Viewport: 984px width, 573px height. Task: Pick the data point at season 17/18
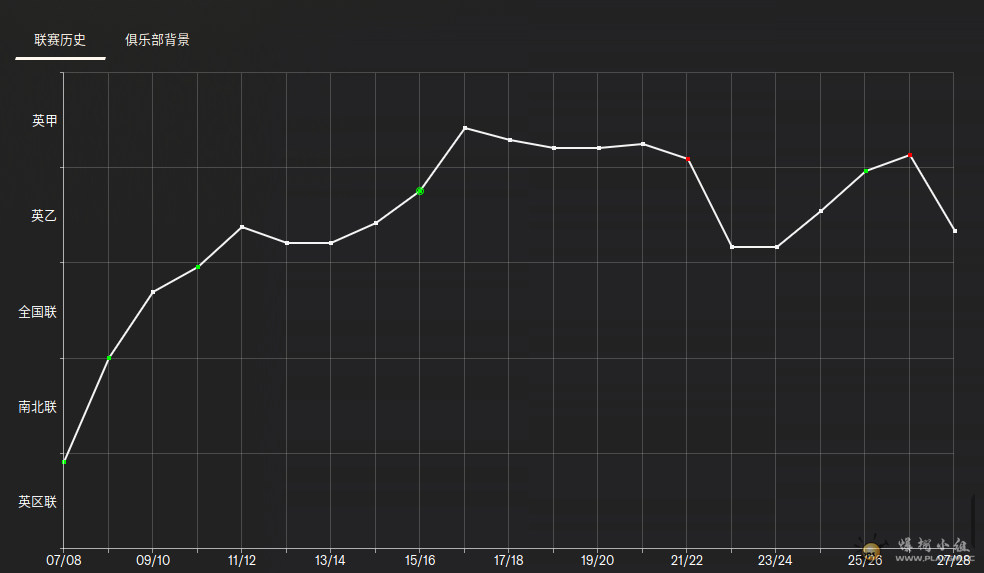pos(510,140)
